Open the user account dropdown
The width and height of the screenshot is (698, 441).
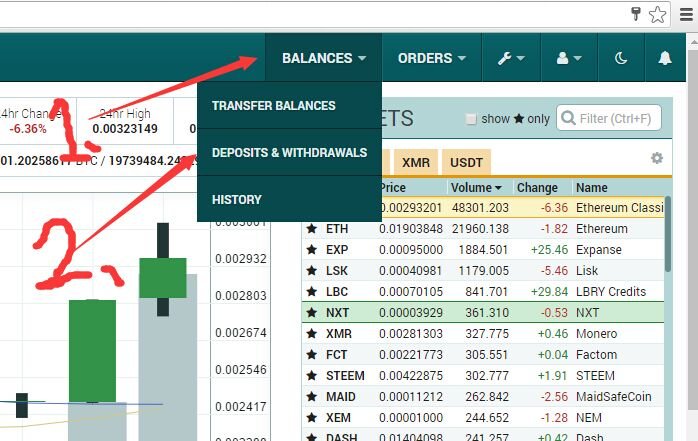pos(569,58)
